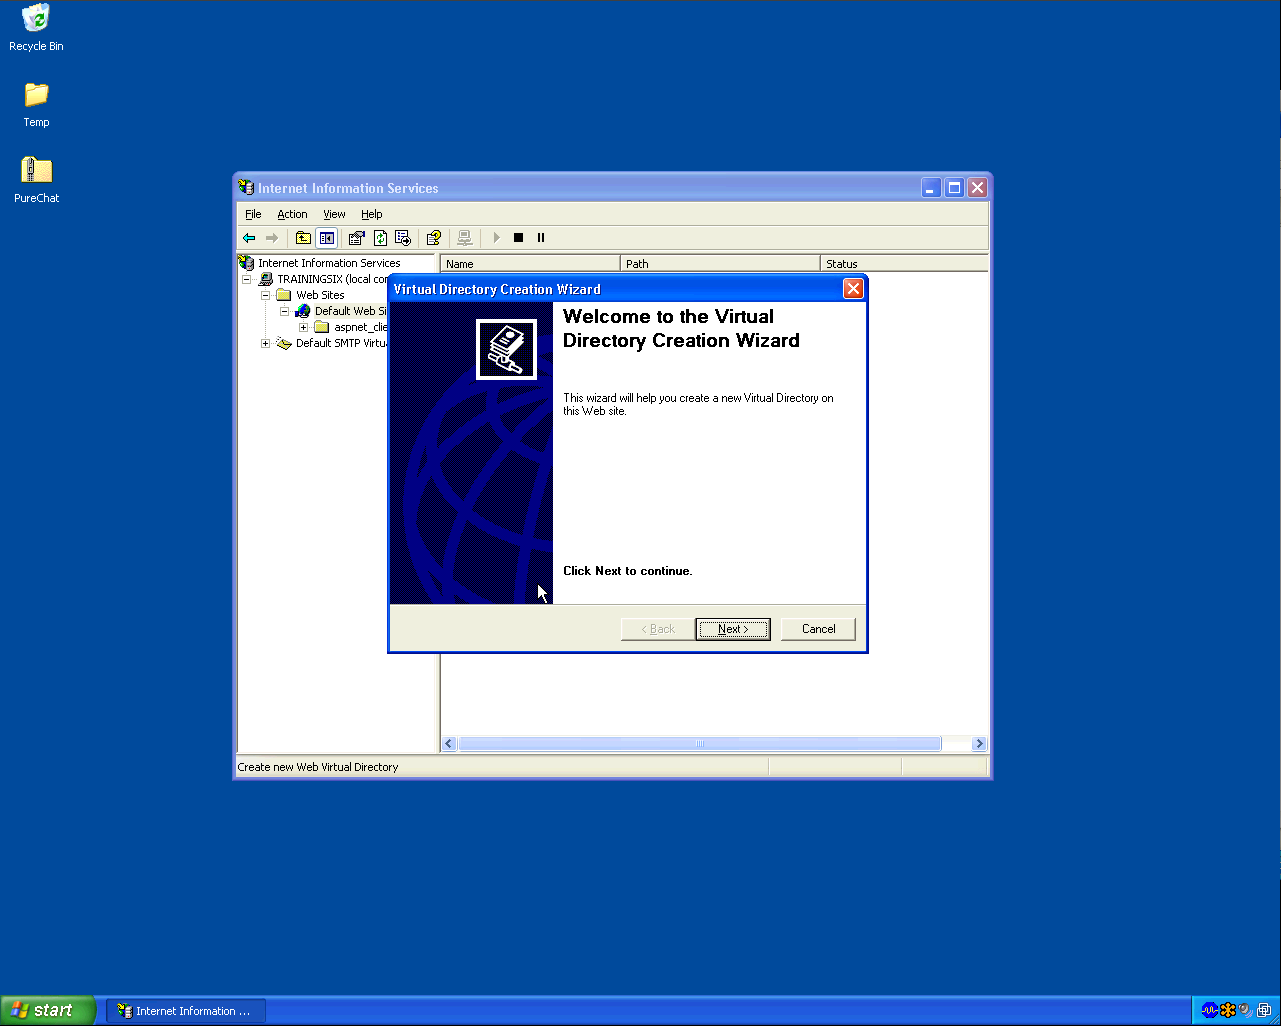Toggle the Show/Hide Console Tree button
Screen dimensions: 1281x1026
(x=326, y=238)
